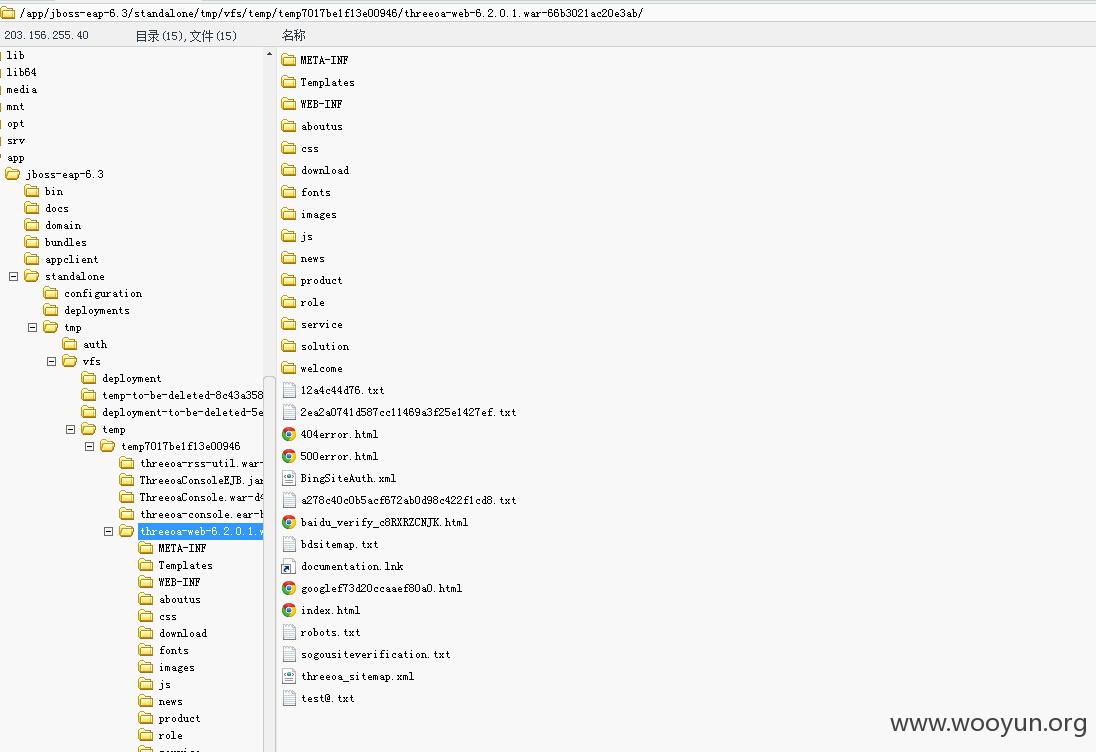Select 2ea2a0741d587cc11469a3f25e1427ef.txt file name
Image resolution: width=1096 pixels, height=752 pixels.
pos(408,412)
